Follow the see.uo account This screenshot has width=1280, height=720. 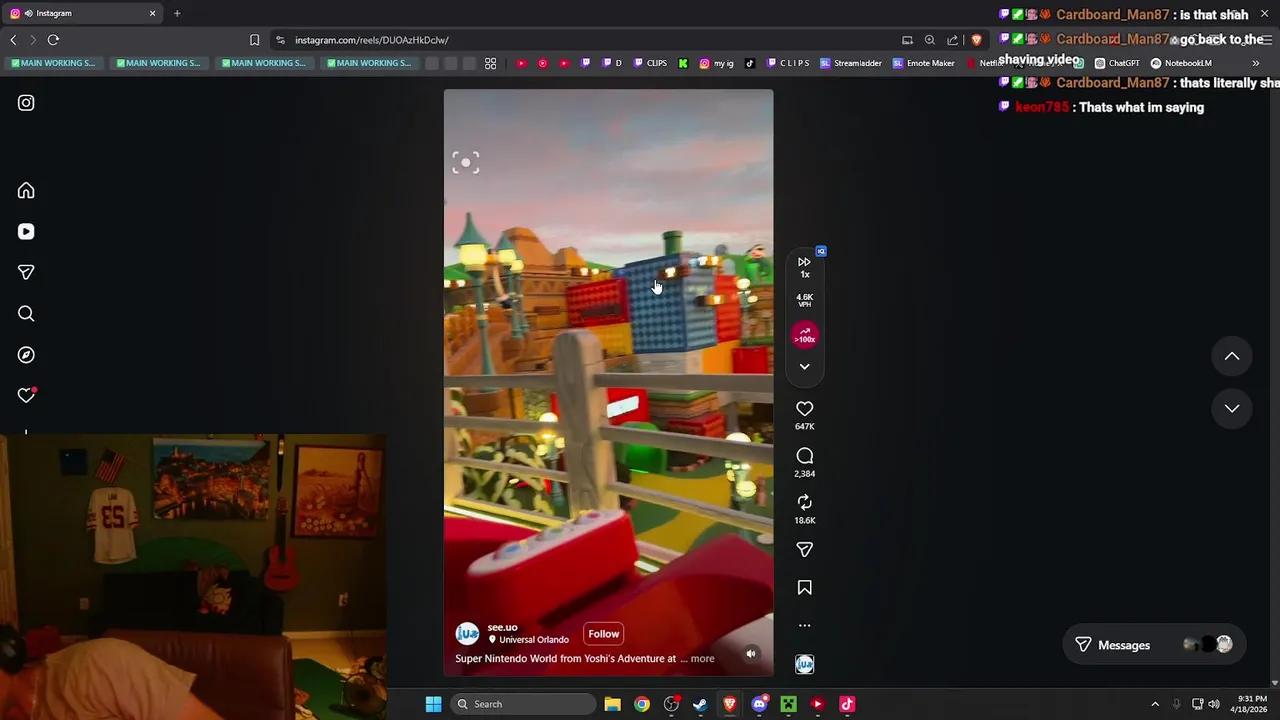click(603, 633)
